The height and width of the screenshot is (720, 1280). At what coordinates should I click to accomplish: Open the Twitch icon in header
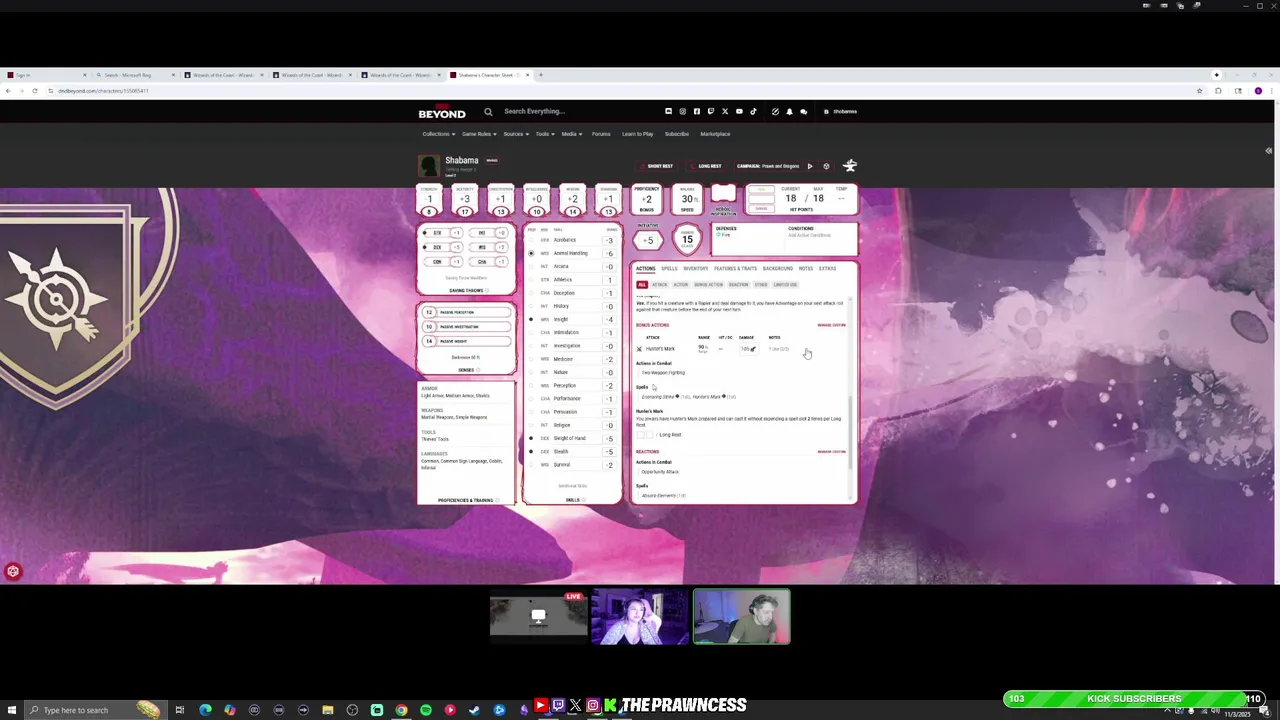[x=711, y=112]
